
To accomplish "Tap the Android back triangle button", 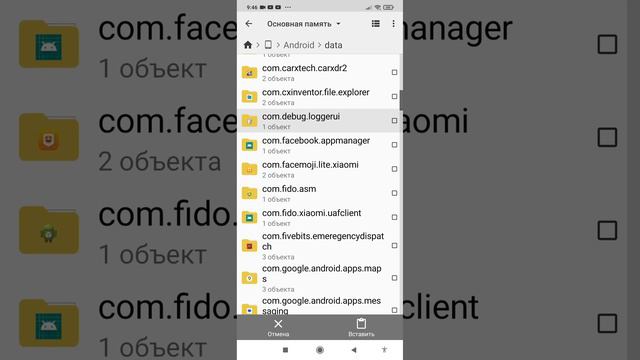I will 354,350.
